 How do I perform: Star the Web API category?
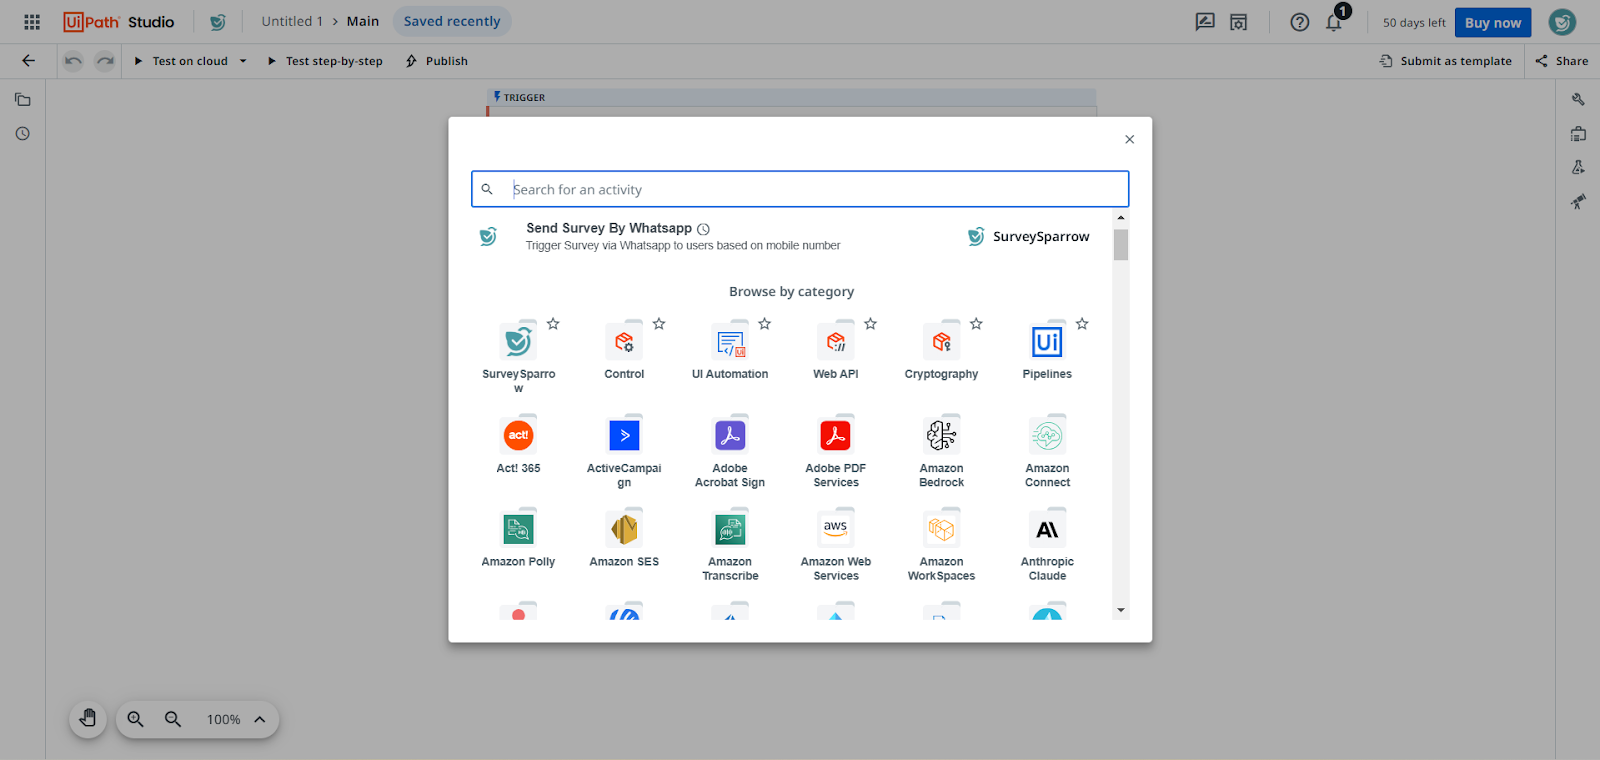coord(871,324)
